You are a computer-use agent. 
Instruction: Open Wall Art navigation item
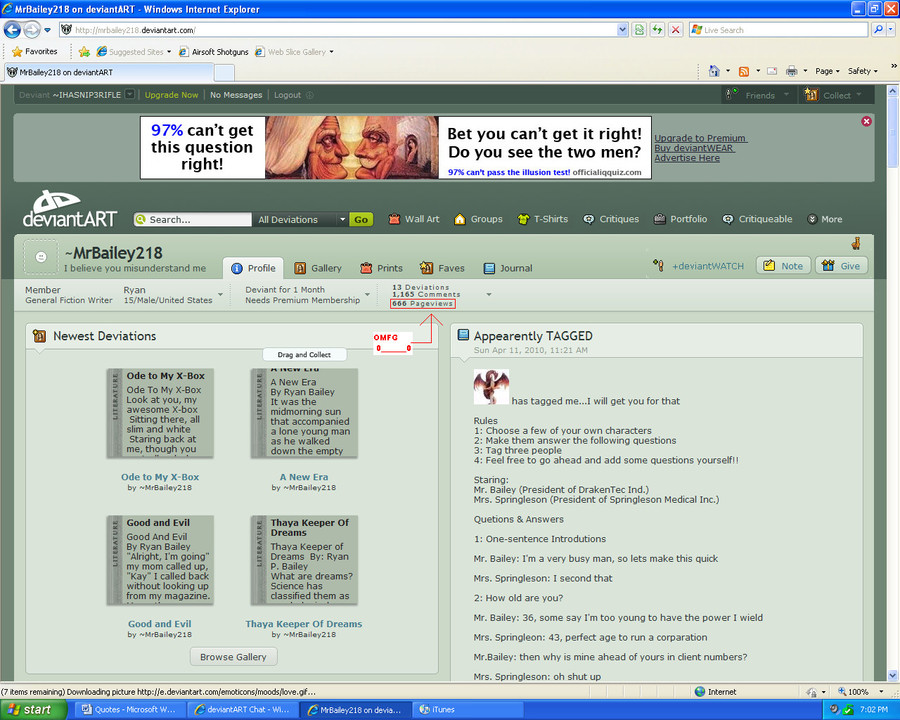coord(414,219)
